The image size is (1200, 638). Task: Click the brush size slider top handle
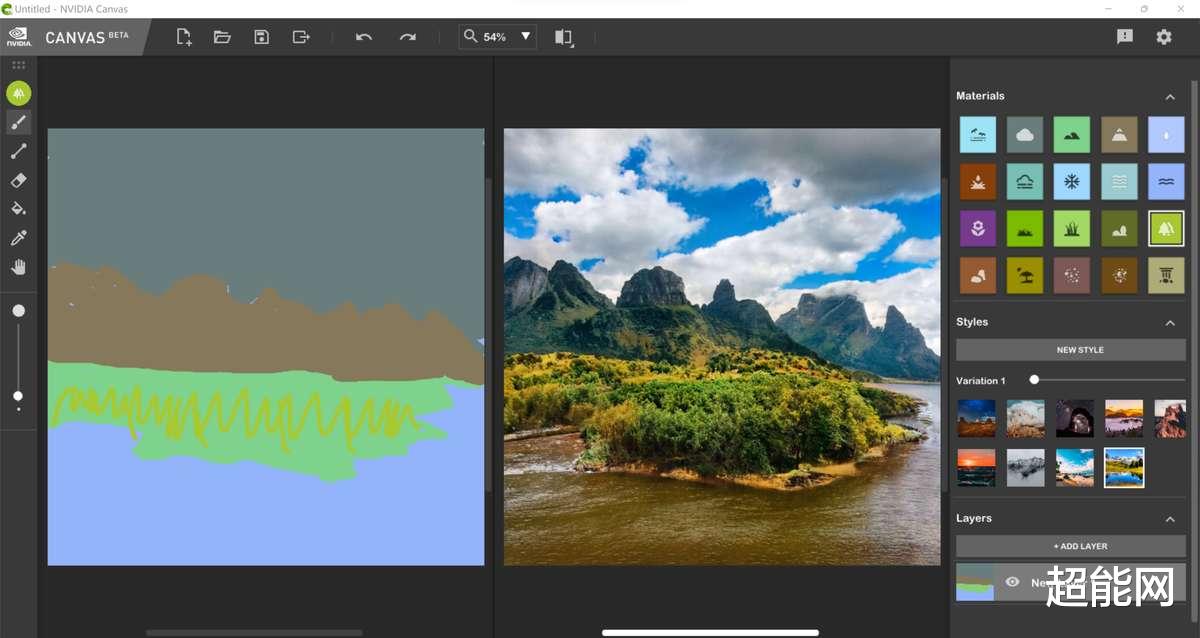(18, 311)
